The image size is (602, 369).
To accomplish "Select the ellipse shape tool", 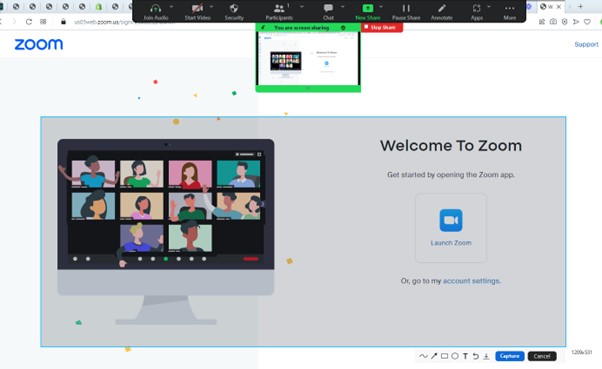I will pyautogui.click(x=455, y=356).
